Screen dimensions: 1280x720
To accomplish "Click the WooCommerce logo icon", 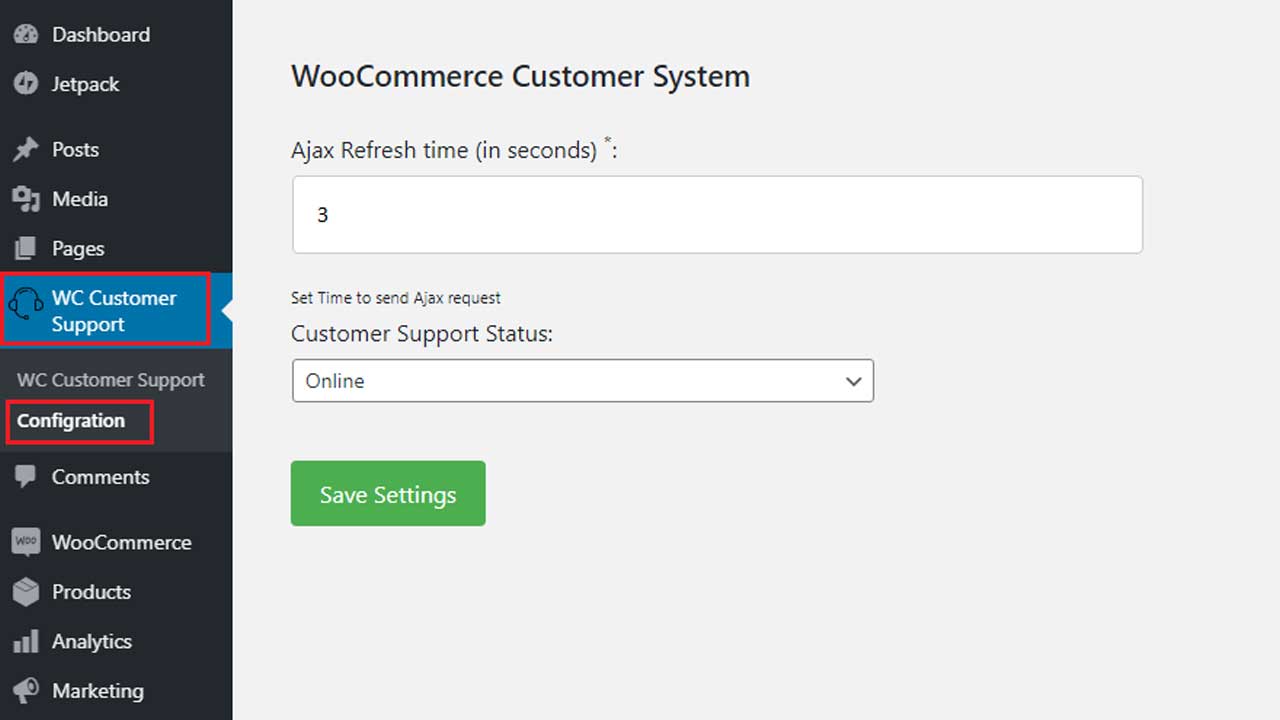I will 24,542.
